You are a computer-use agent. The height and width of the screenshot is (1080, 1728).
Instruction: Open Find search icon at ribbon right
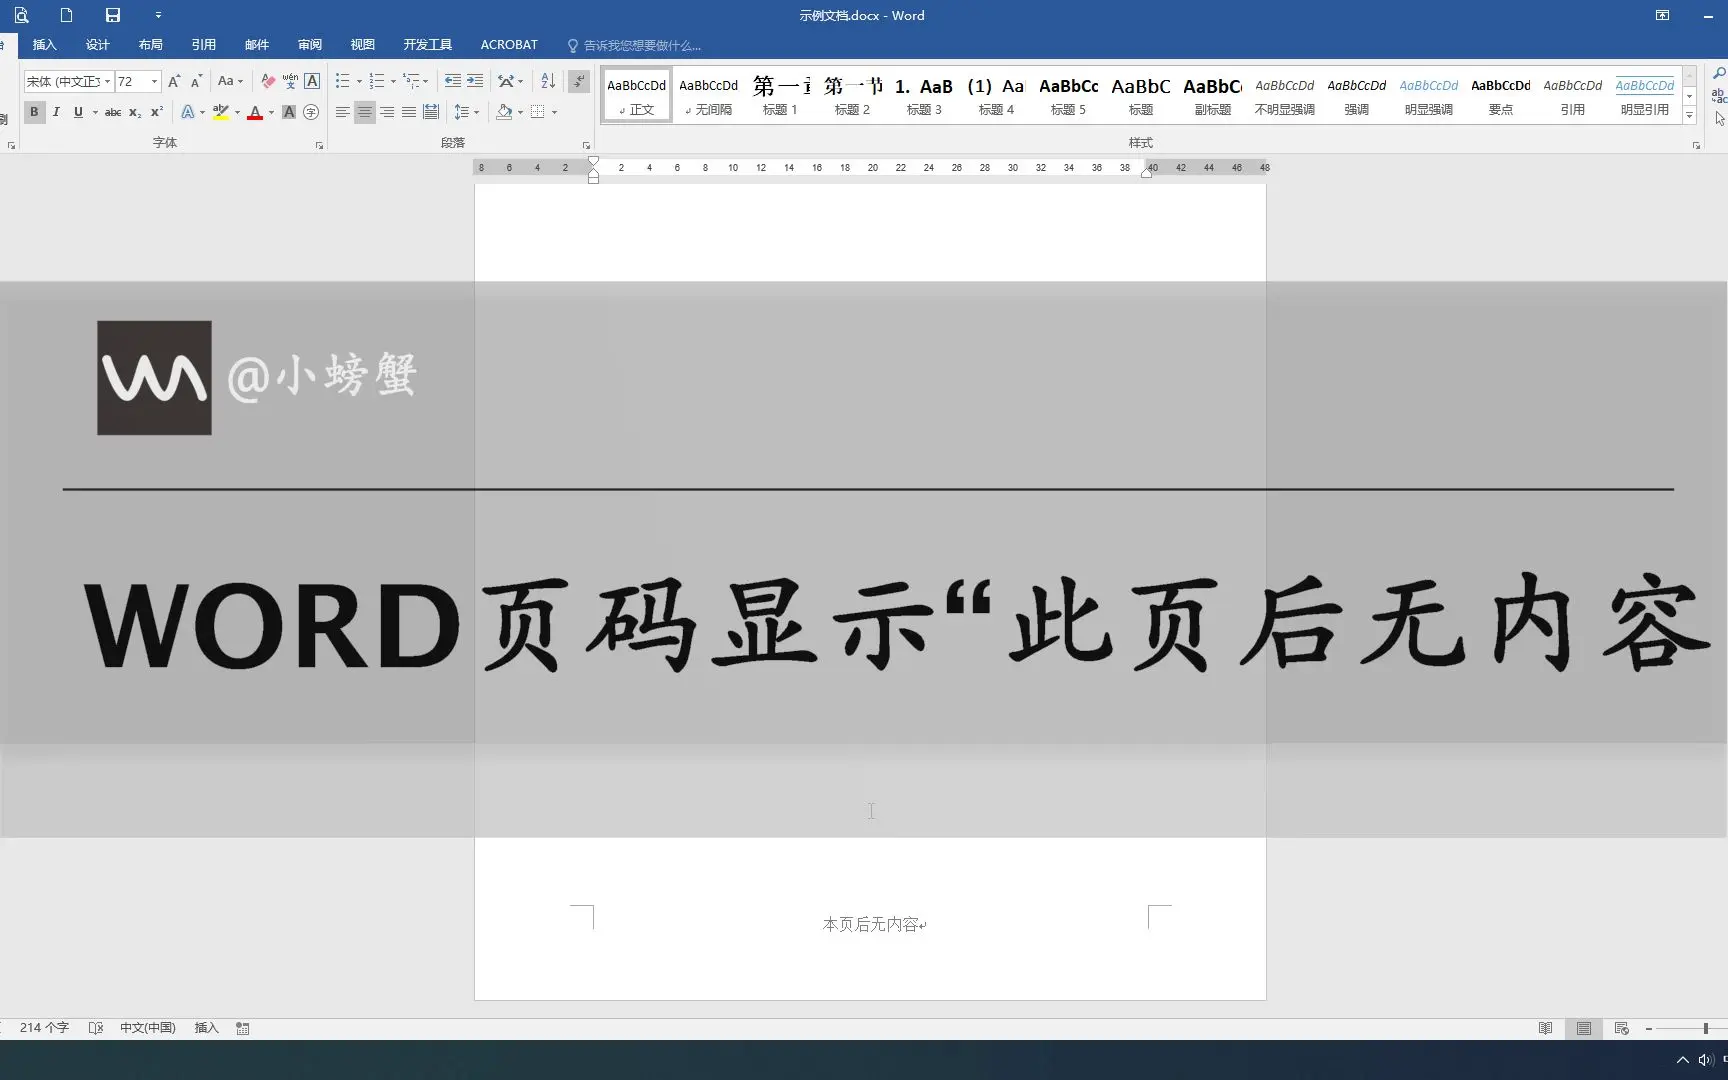pos(1719,74)
